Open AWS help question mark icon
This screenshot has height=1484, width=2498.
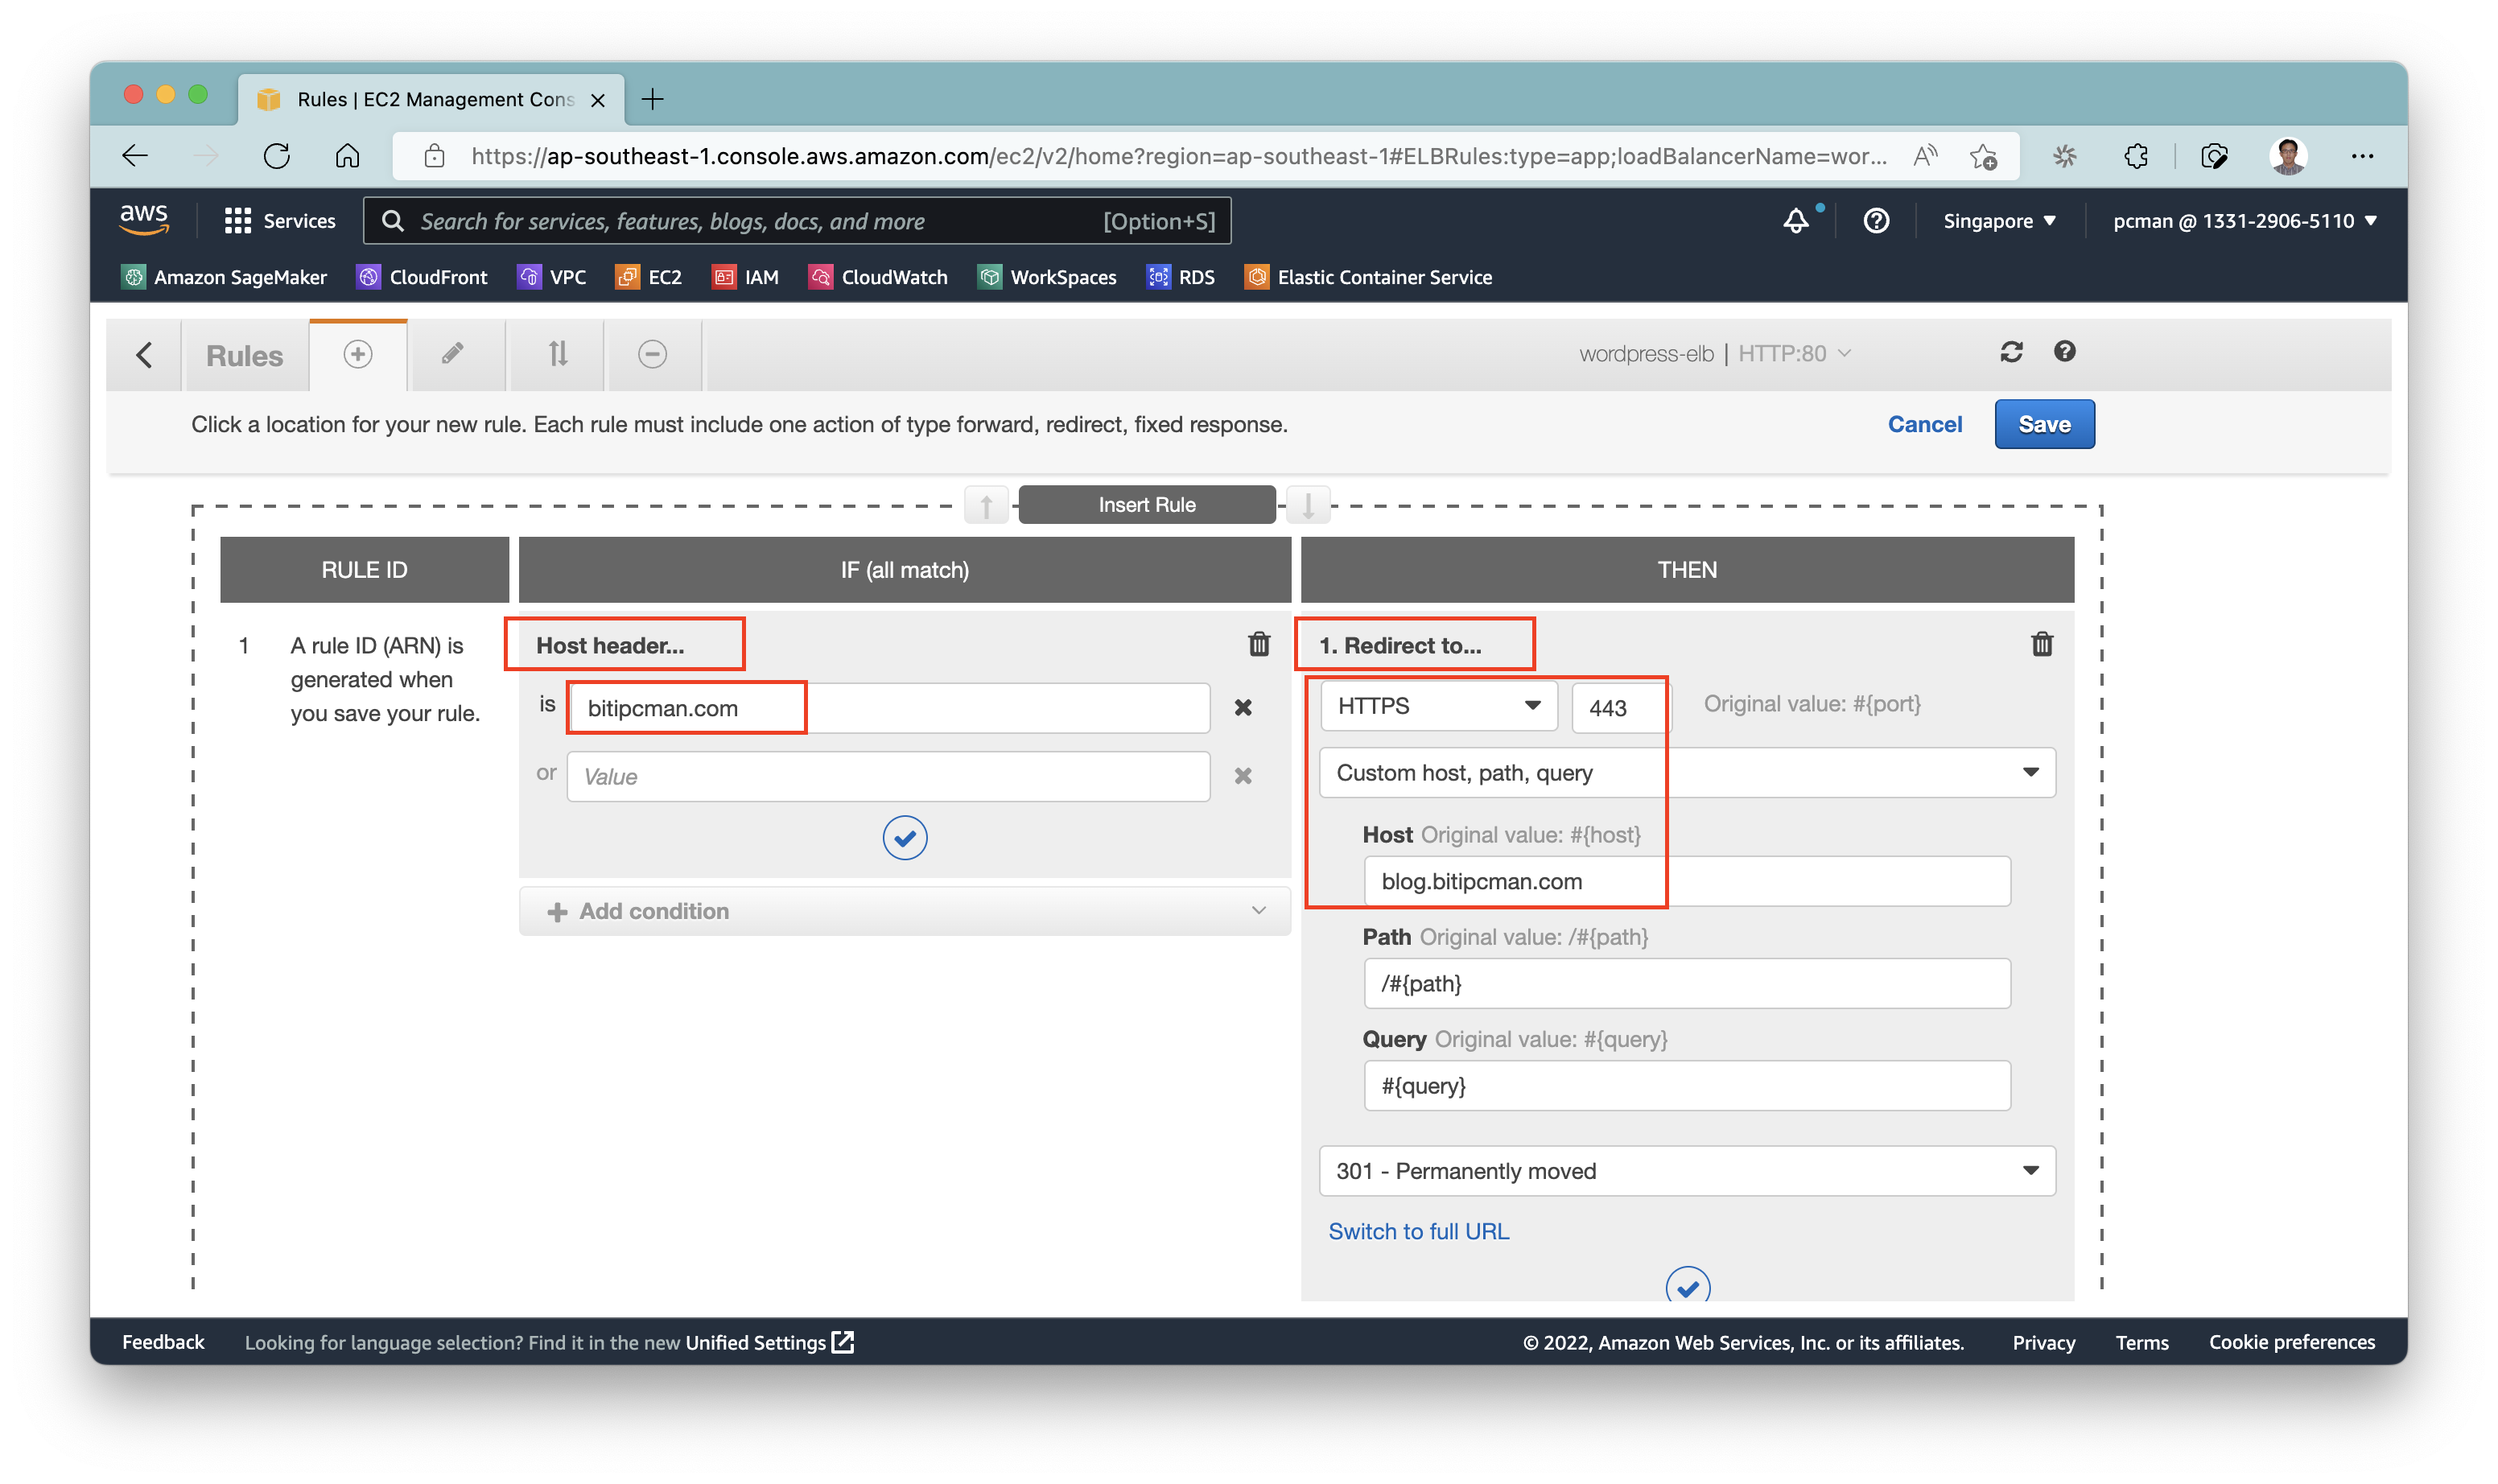(1876, 221)
